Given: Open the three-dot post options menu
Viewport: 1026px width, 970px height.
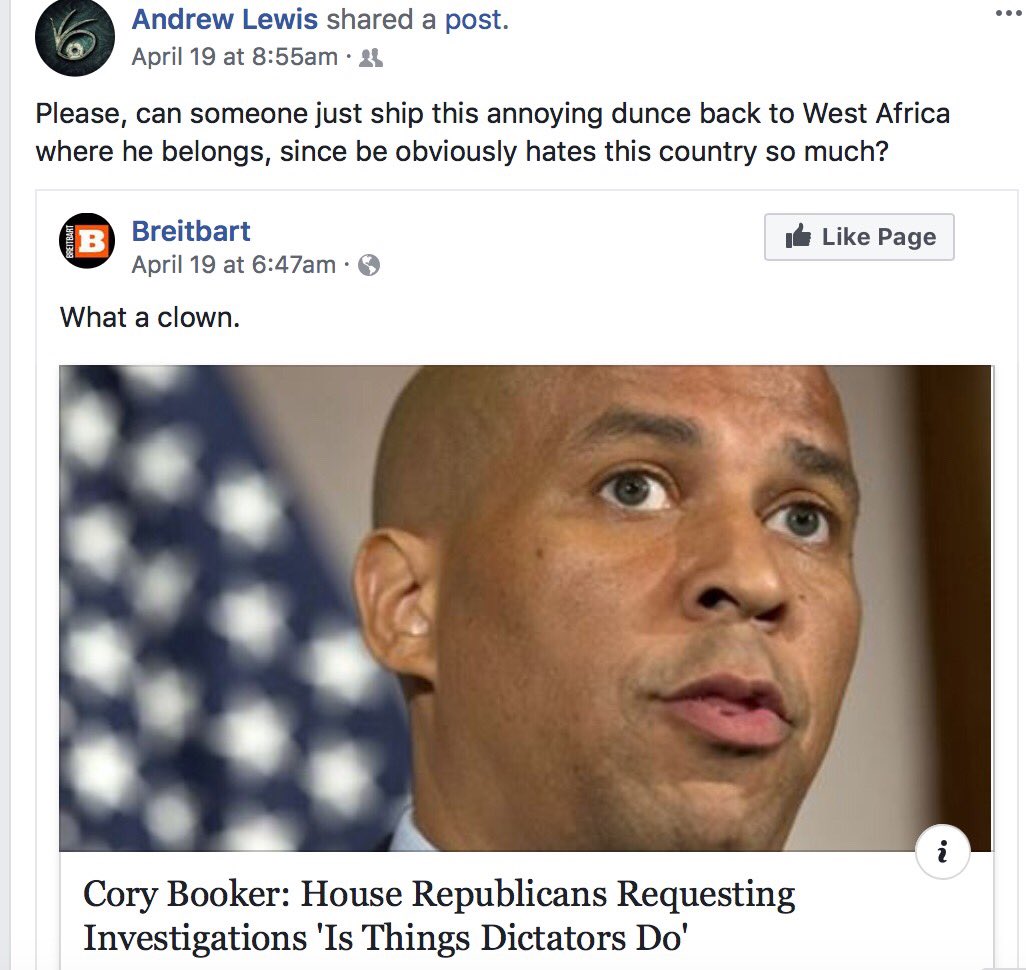Looking at the screenshot, I should [x=1008, y=13].
